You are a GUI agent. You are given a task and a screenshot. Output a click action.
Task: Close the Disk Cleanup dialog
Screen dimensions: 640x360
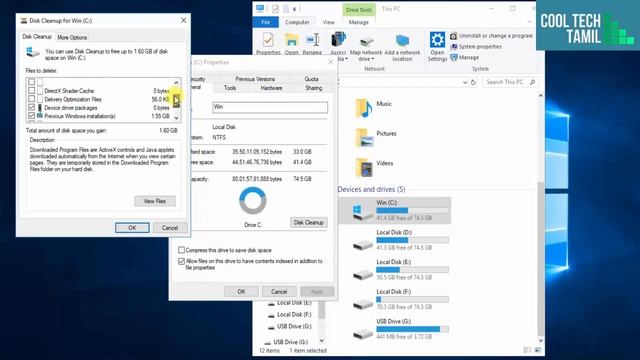pyautogui.click(x=183, y=20)
